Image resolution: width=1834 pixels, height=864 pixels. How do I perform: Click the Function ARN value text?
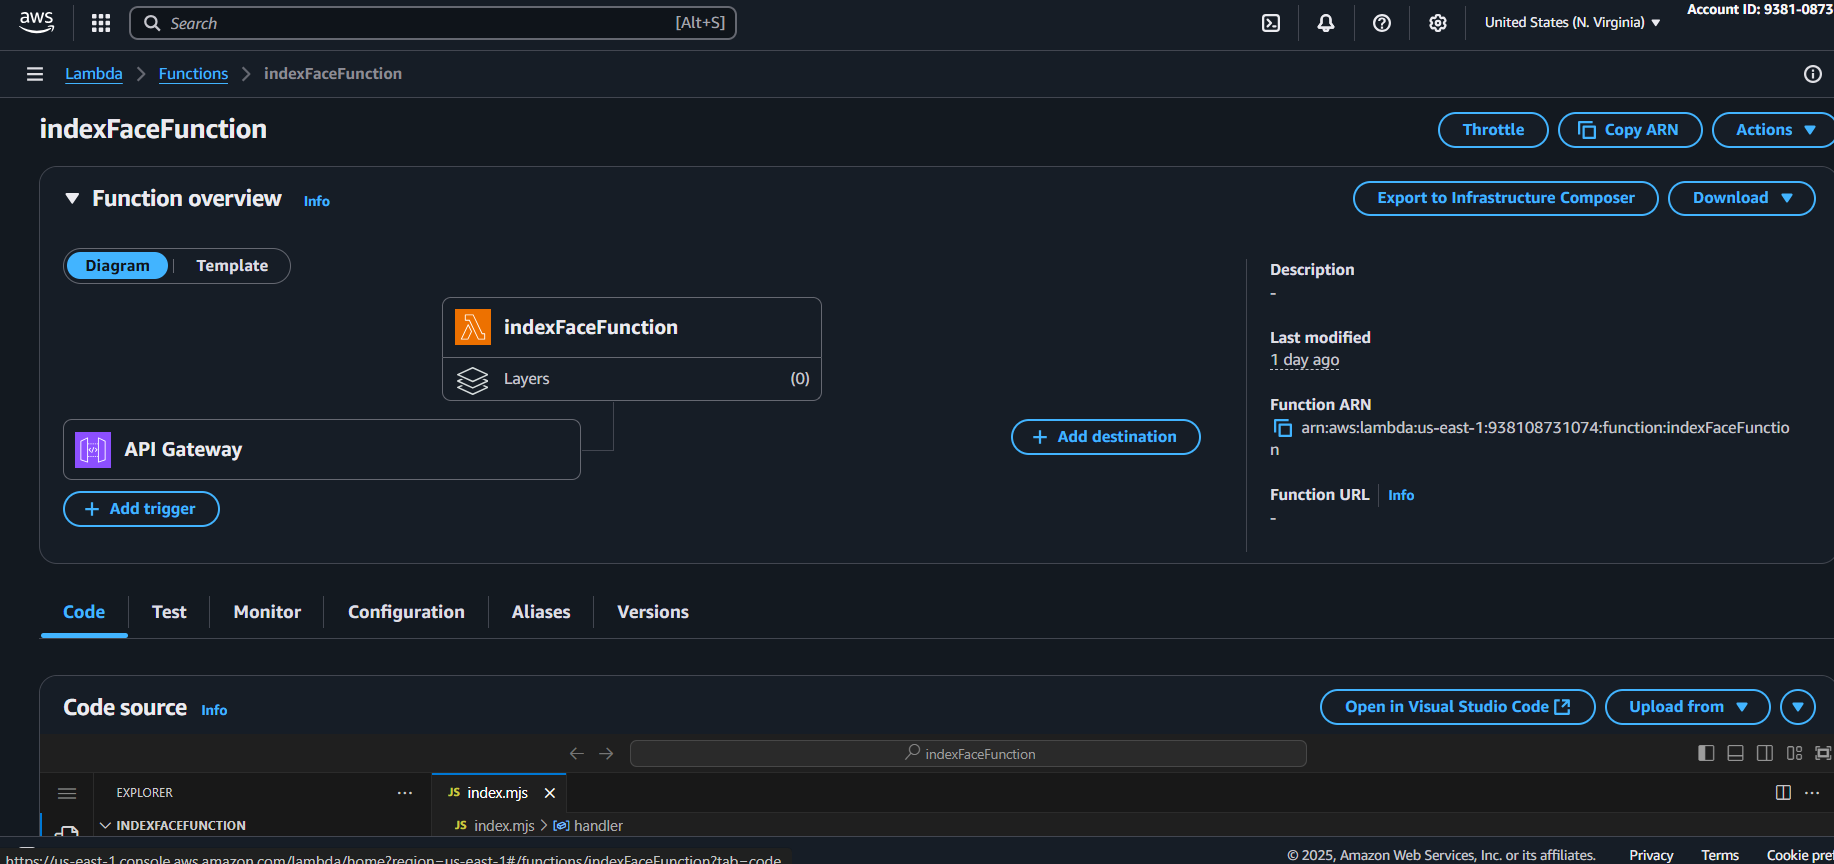point(1530,439)
